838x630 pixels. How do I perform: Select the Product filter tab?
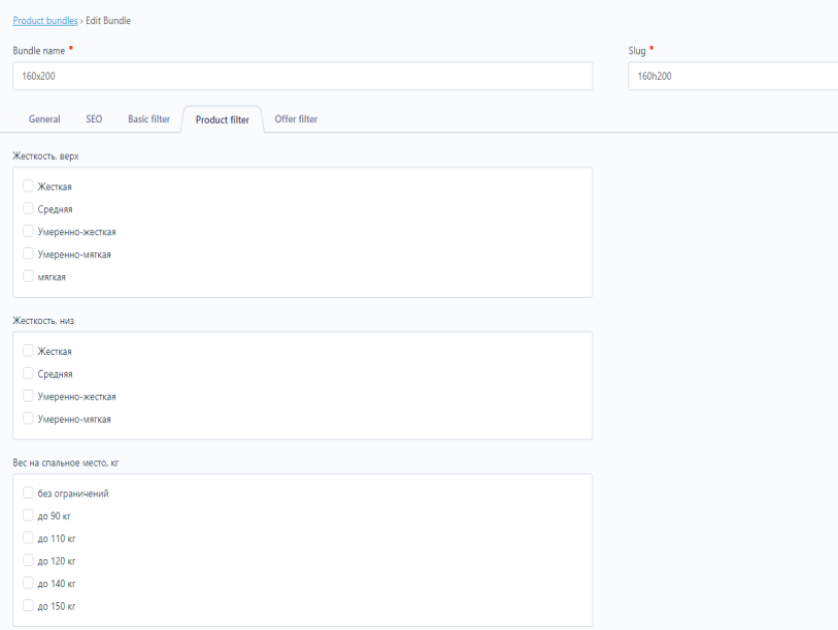click(222, 120)
